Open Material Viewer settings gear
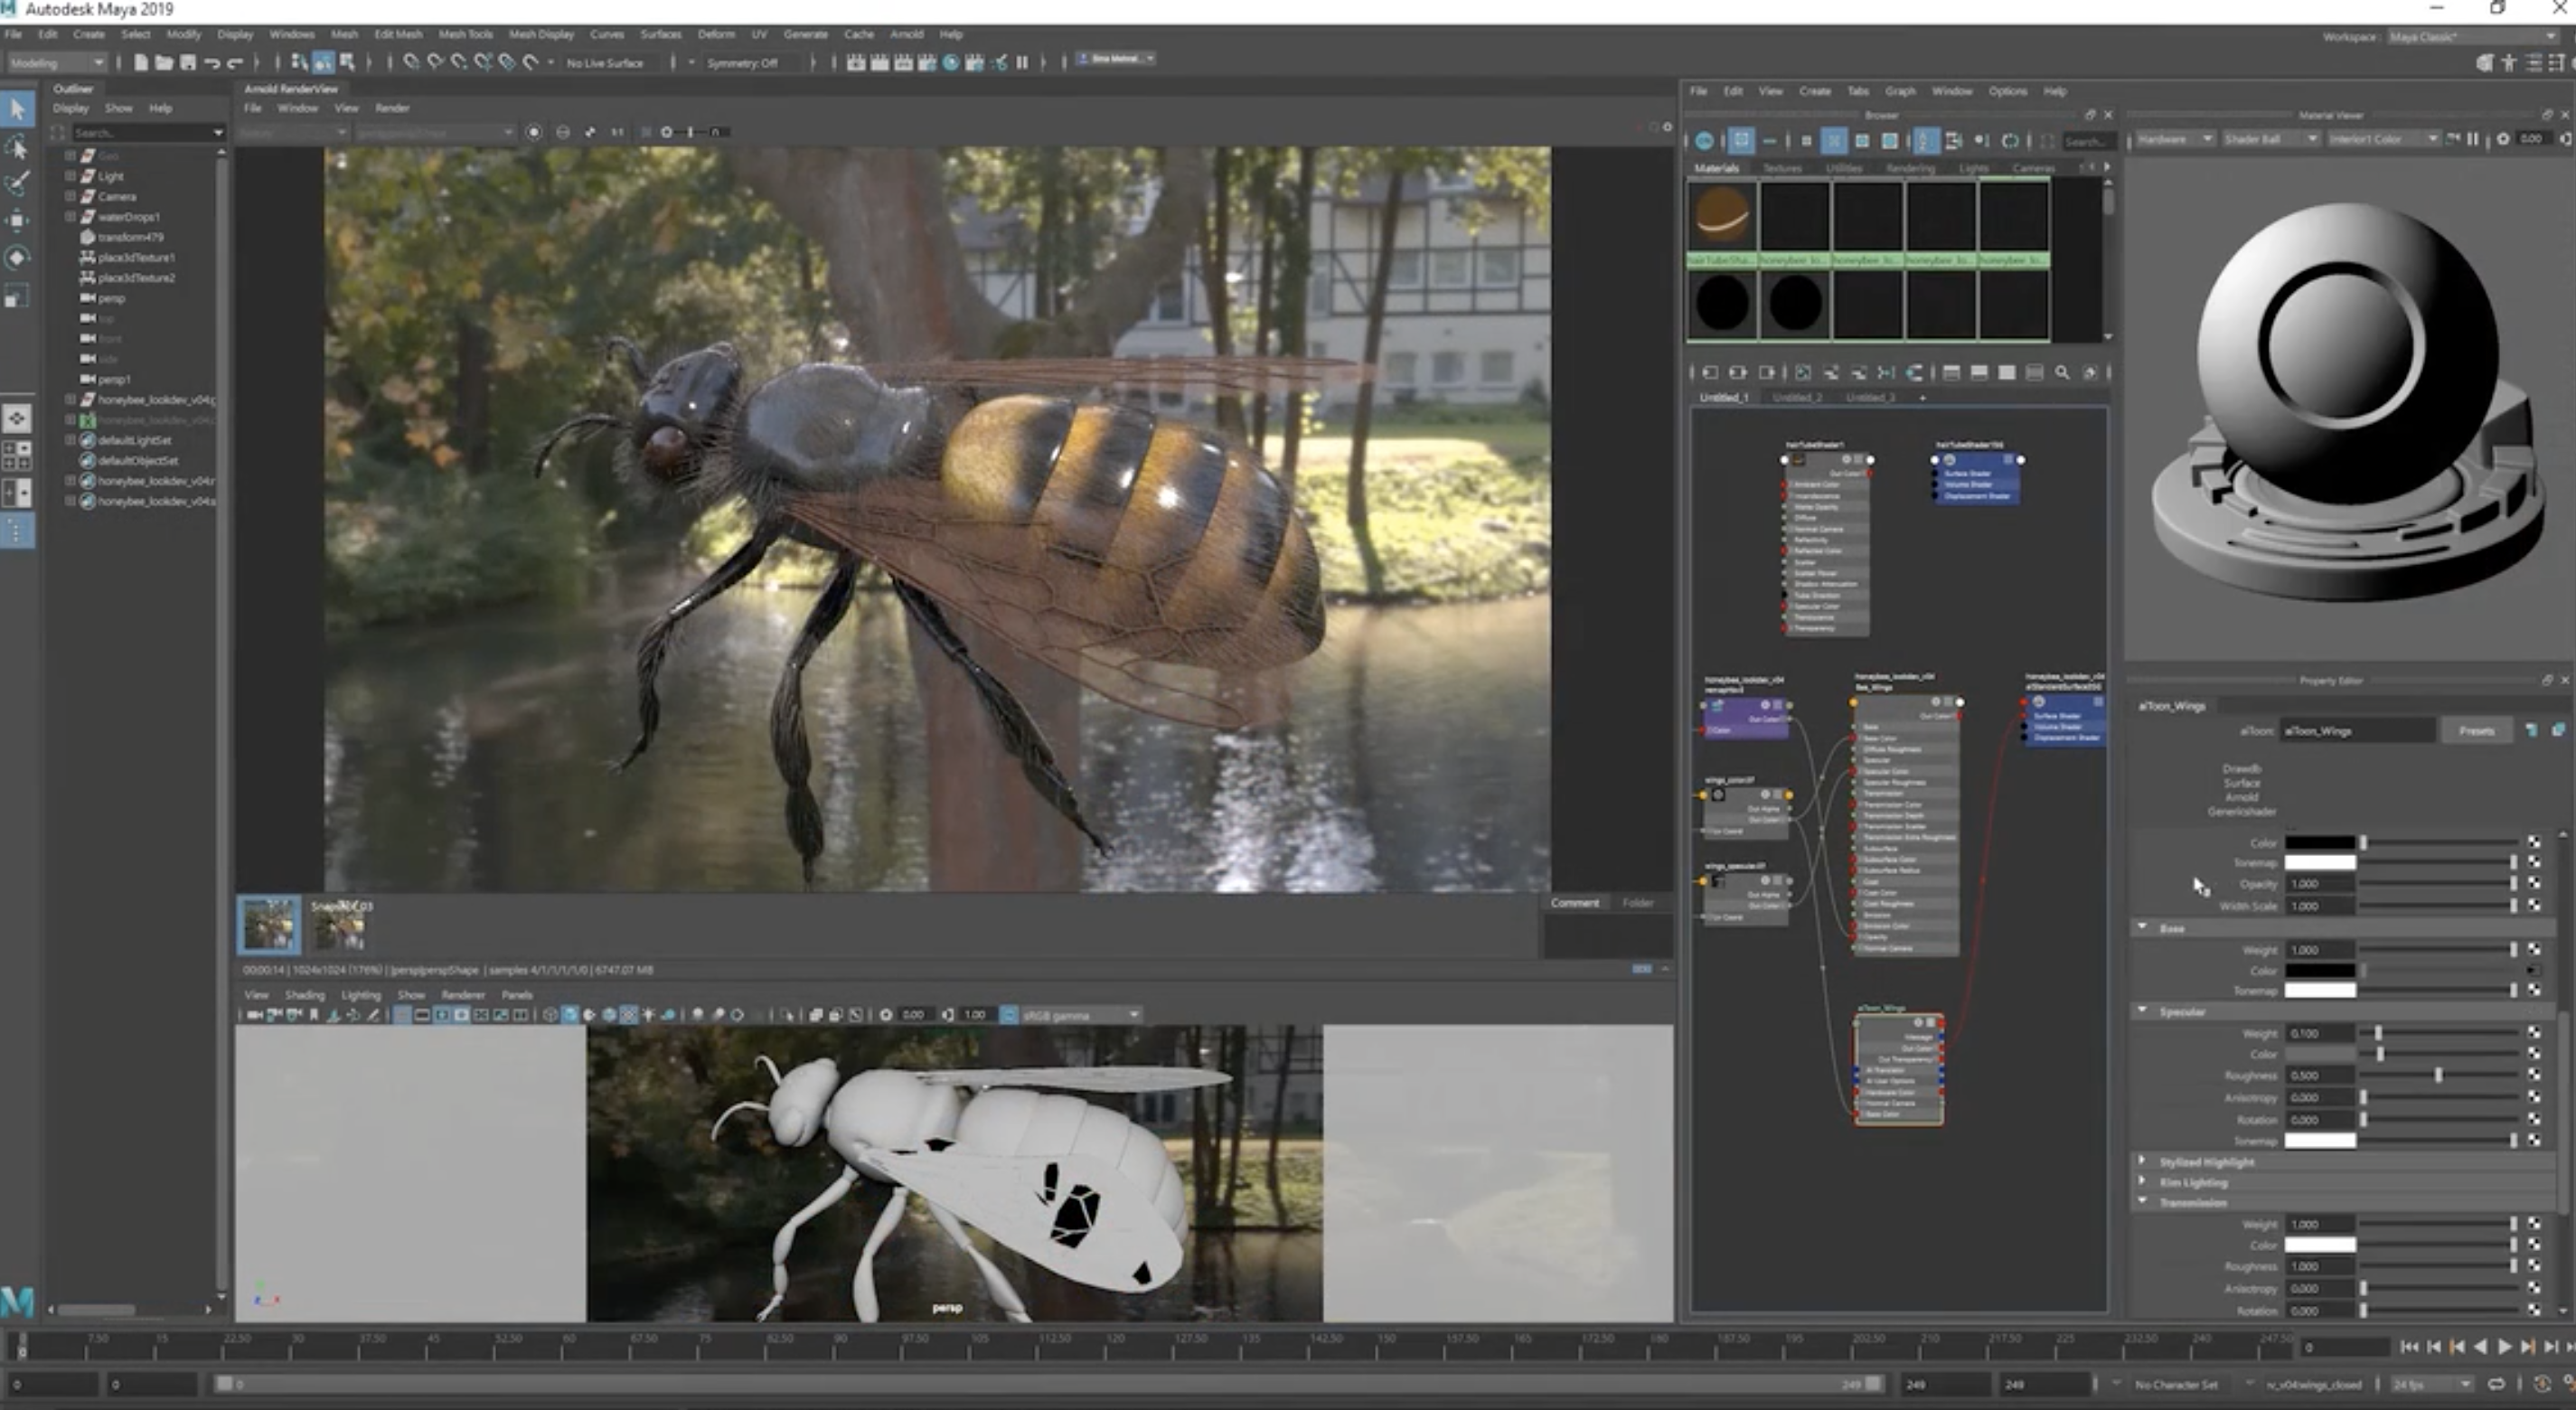This screenshot has width=2576, height=1410. pyautogui.click(x=2502, y=139)
